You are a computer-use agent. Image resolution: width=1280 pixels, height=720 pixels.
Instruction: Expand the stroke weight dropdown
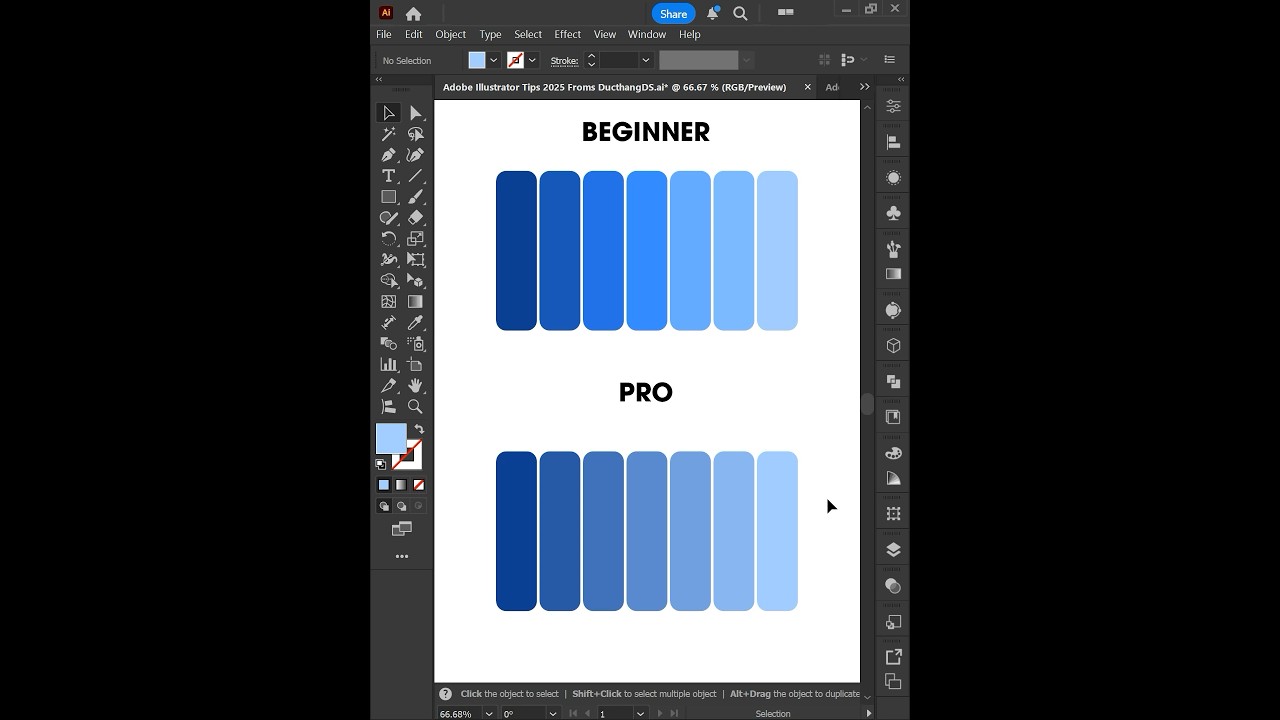point(646,60)
